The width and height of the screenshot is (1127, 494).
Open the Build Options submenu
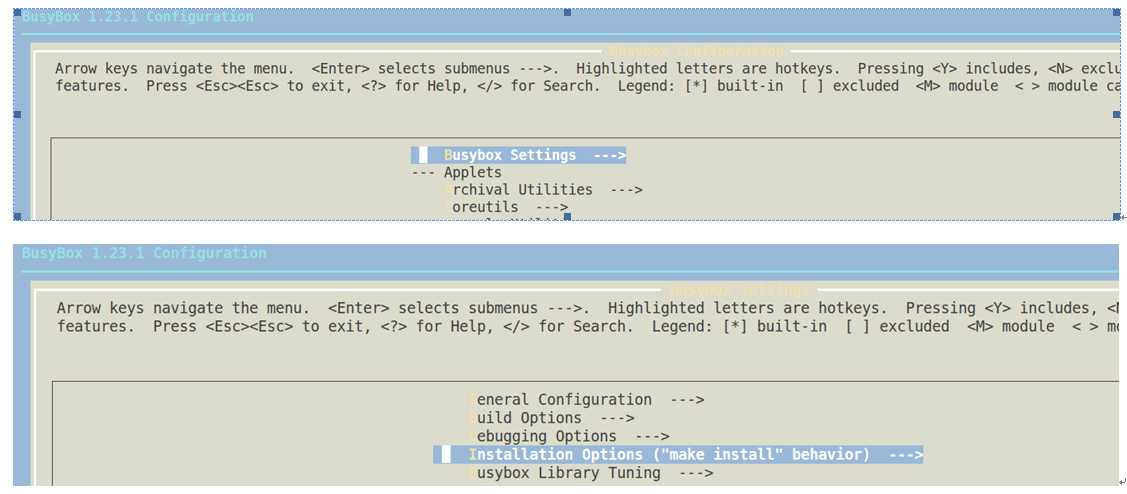coord(551,418)
